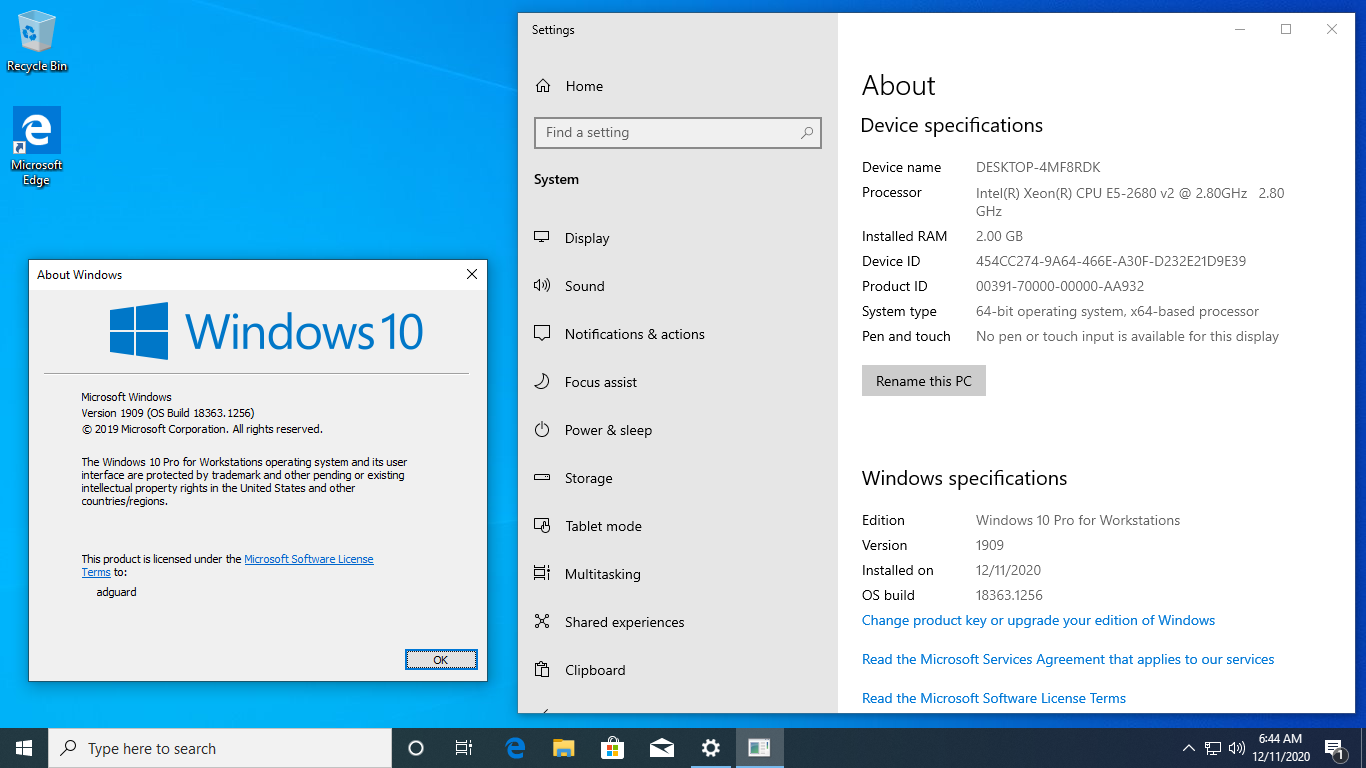Open the Microsoft Services Agreement link
Viewport: 1366px width, 768px height.
coord(1068,659)
